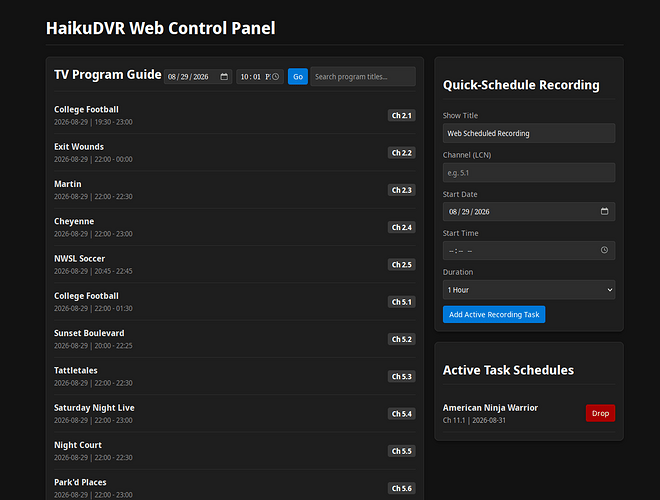Open the guide time clock picker icon
This screenshot has width=660, height=500.
coord(275,77)
